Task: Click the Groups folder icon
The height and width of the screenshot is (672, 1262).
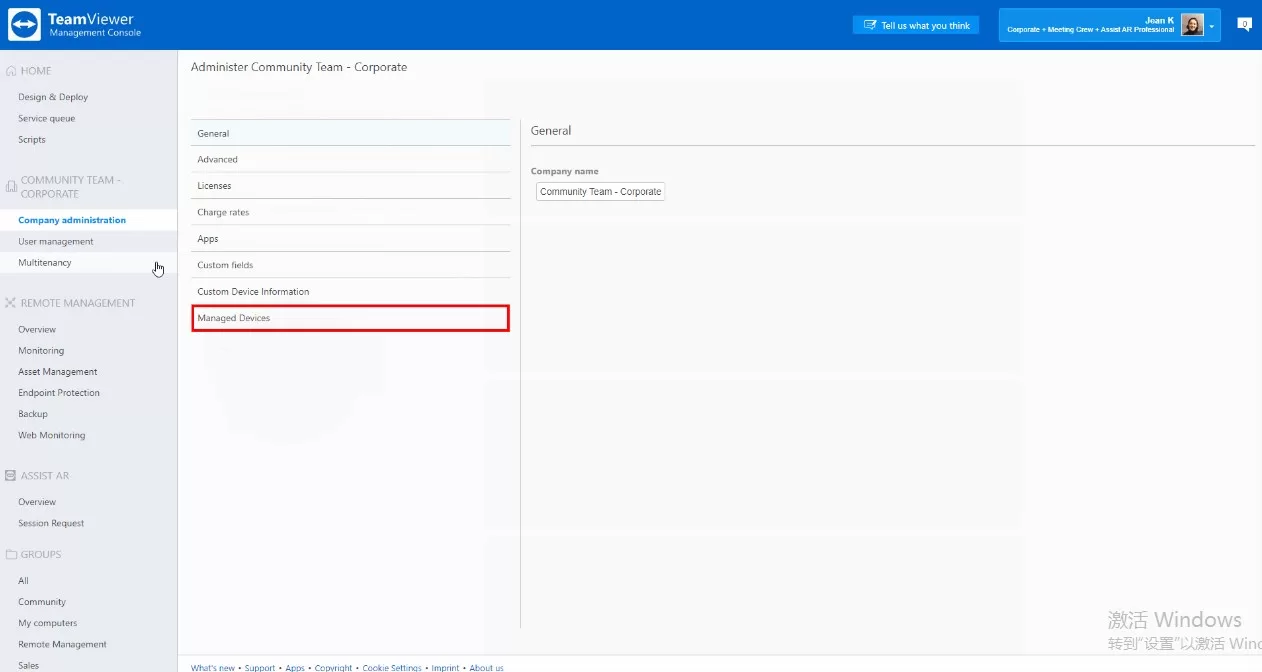Action: (x=11, y=555)
